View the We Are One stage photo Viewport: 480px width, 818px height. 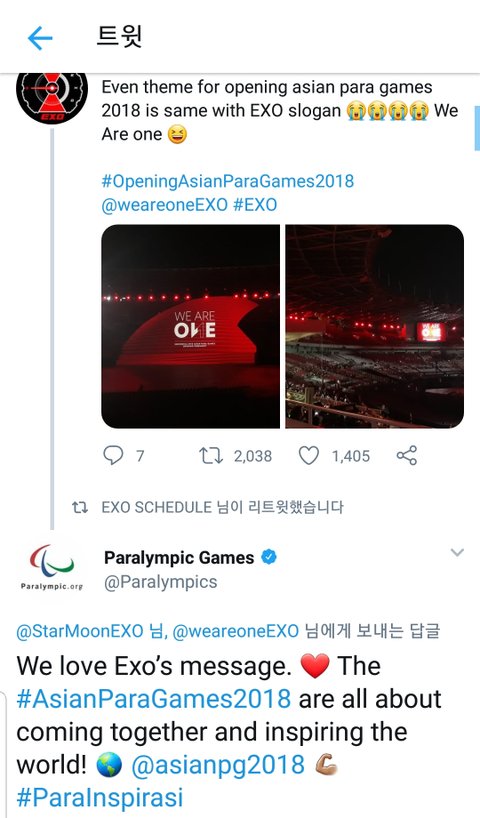click(190, 327)
